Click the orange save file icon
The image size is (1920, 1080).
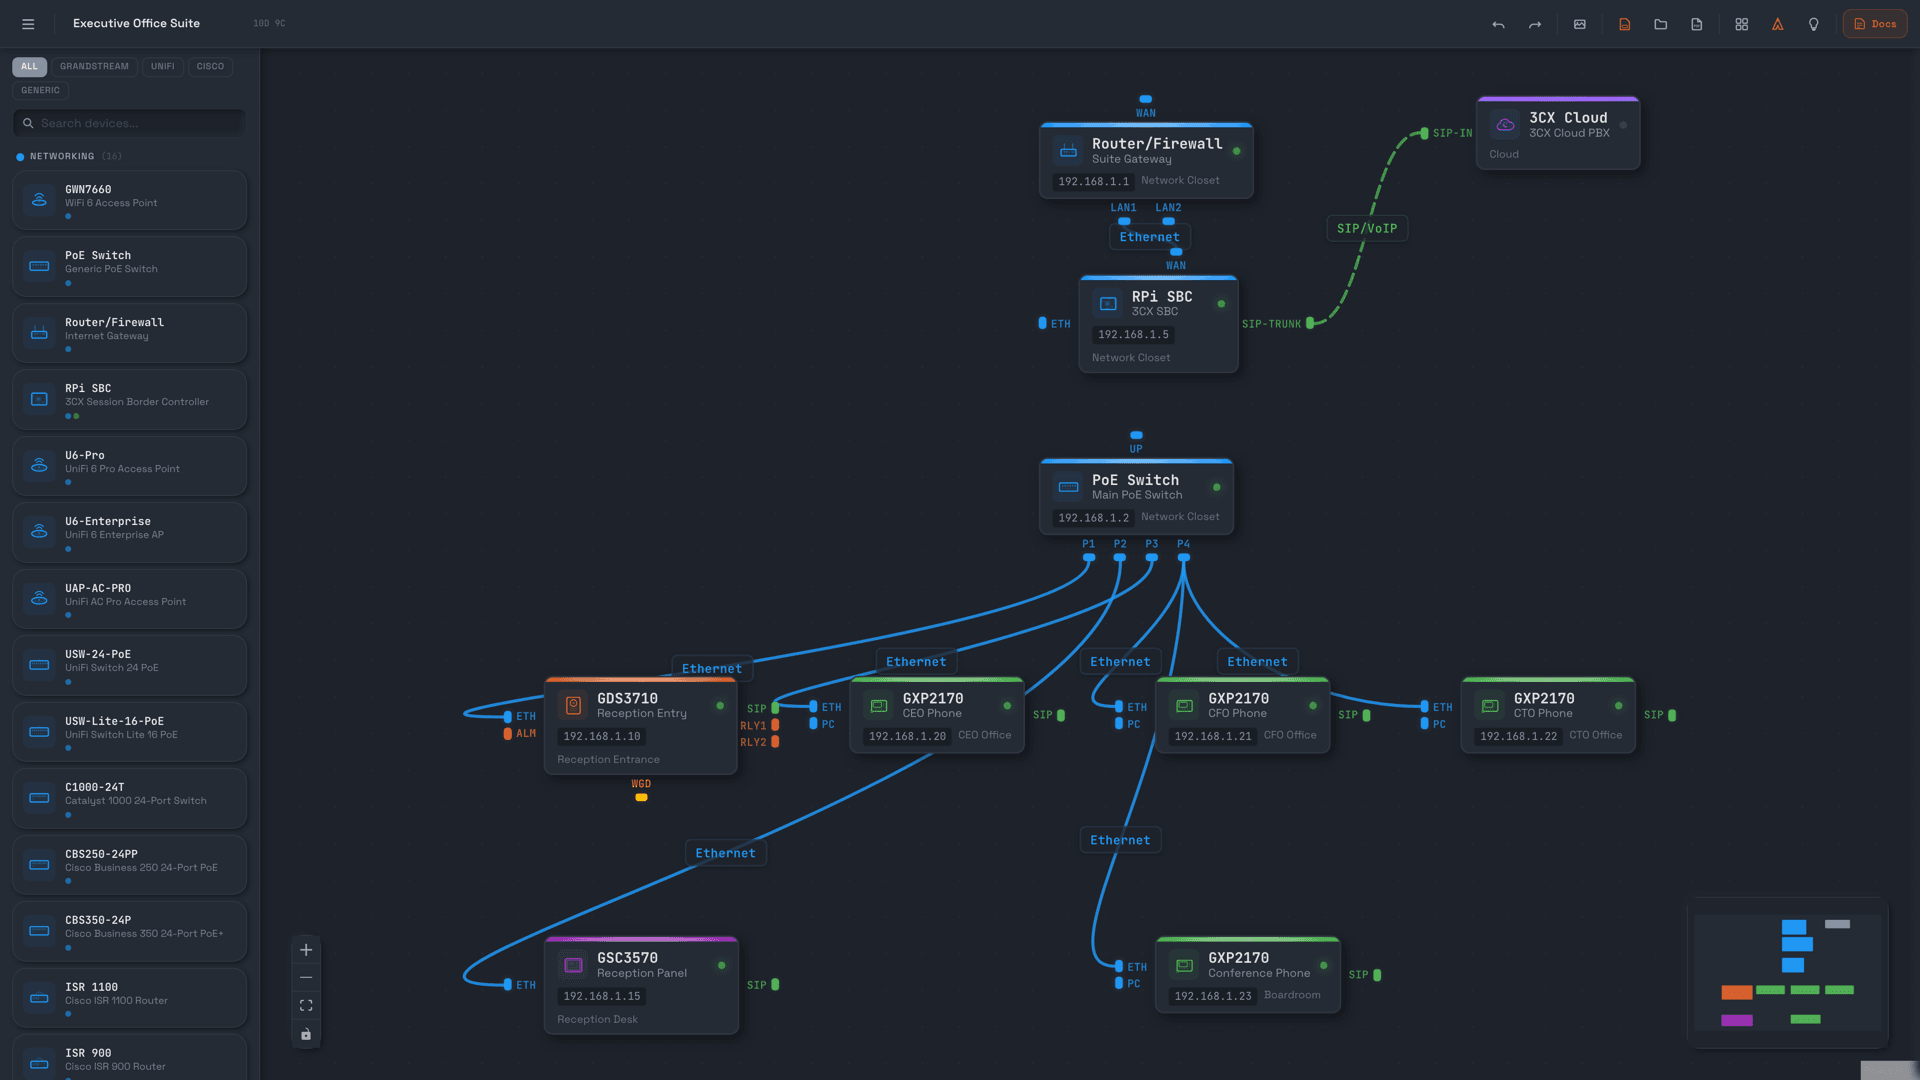click(1625, 24)
